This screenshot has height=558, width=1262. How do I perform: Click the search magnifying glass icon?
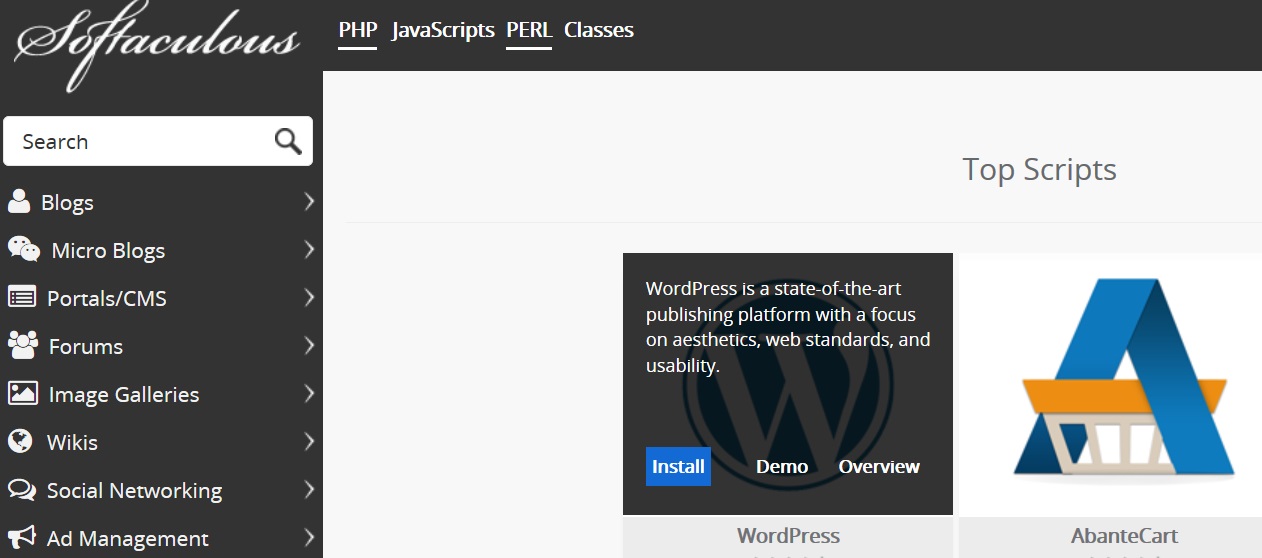[x=288, y=142]
